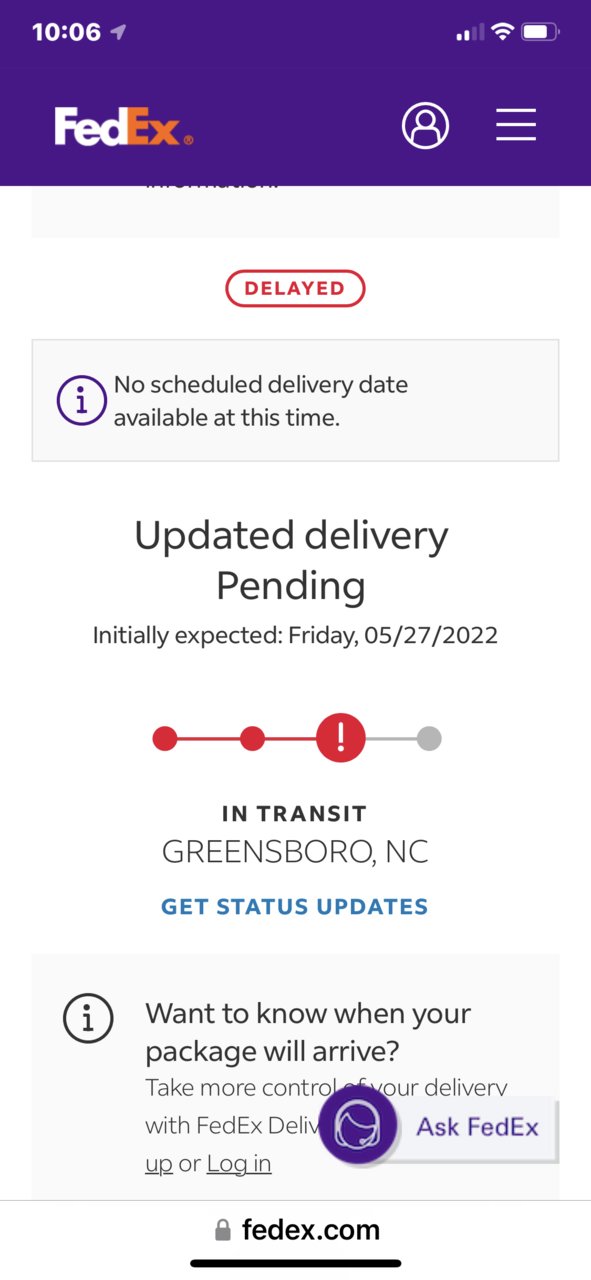Click the DELAYED status badge
Screen dimensions: 591x1280
295,288
